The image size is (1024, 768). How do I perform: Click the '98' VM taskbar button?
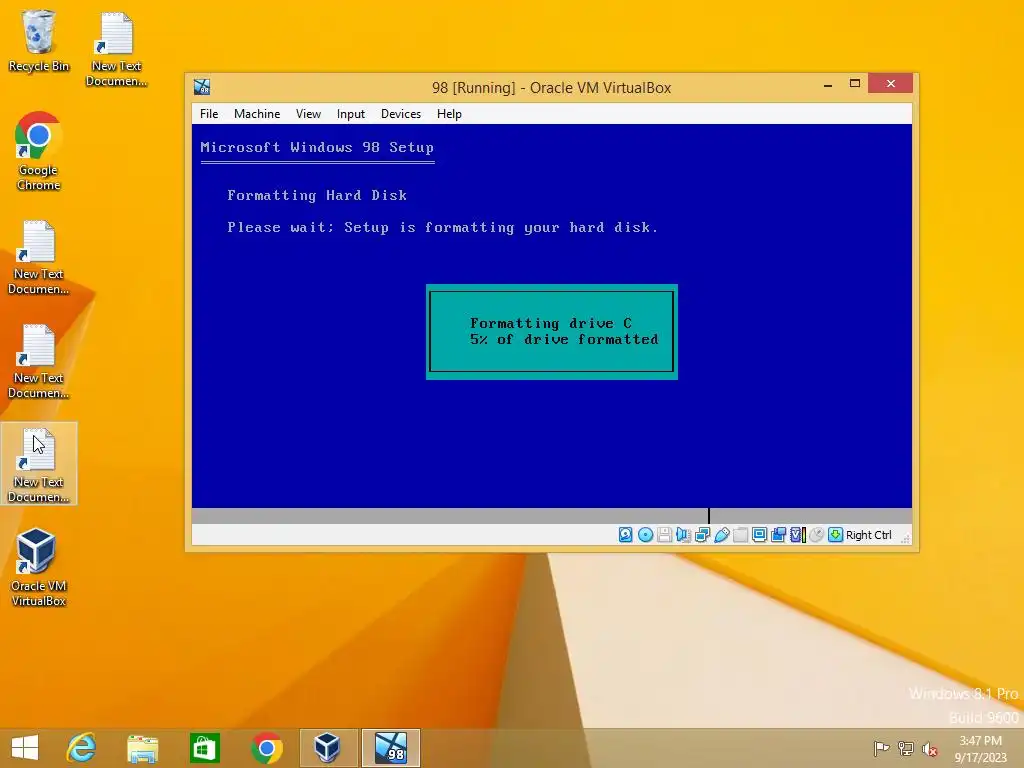click(x=391, y=748)
